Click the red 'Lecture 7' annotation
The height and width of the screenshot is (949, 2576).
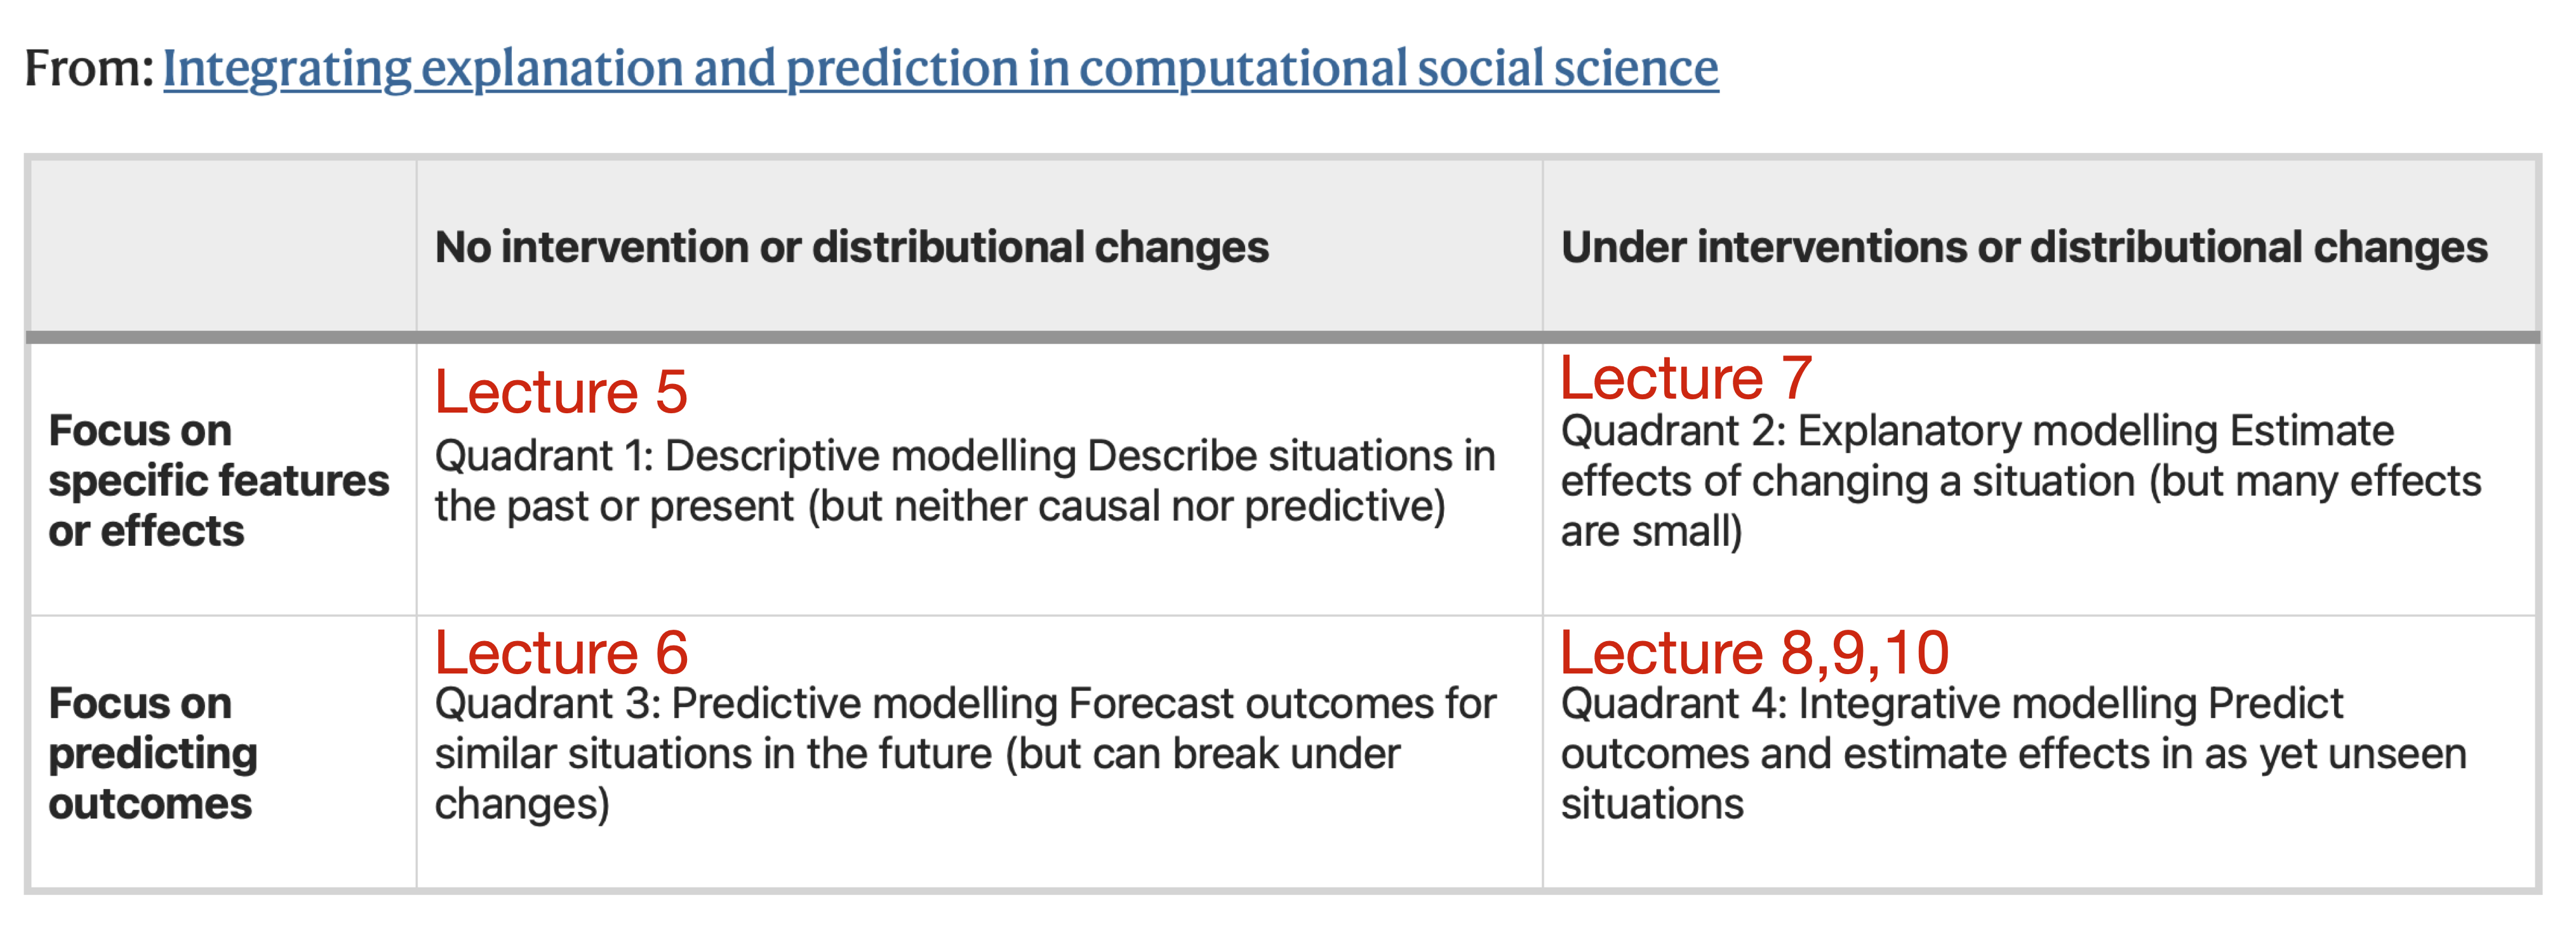[x=1686, y=378]
